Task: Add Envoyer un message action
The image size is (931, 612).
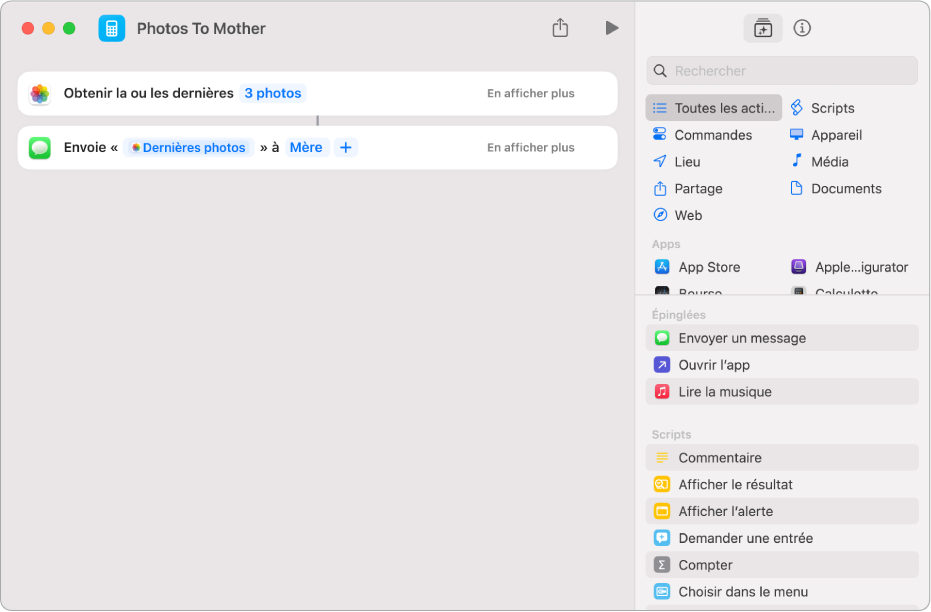Action: (782, 338)
